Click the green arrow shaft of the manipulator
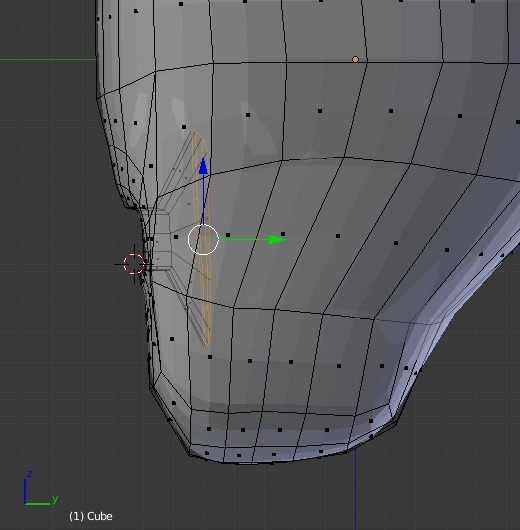 click(x=244, y=239)
